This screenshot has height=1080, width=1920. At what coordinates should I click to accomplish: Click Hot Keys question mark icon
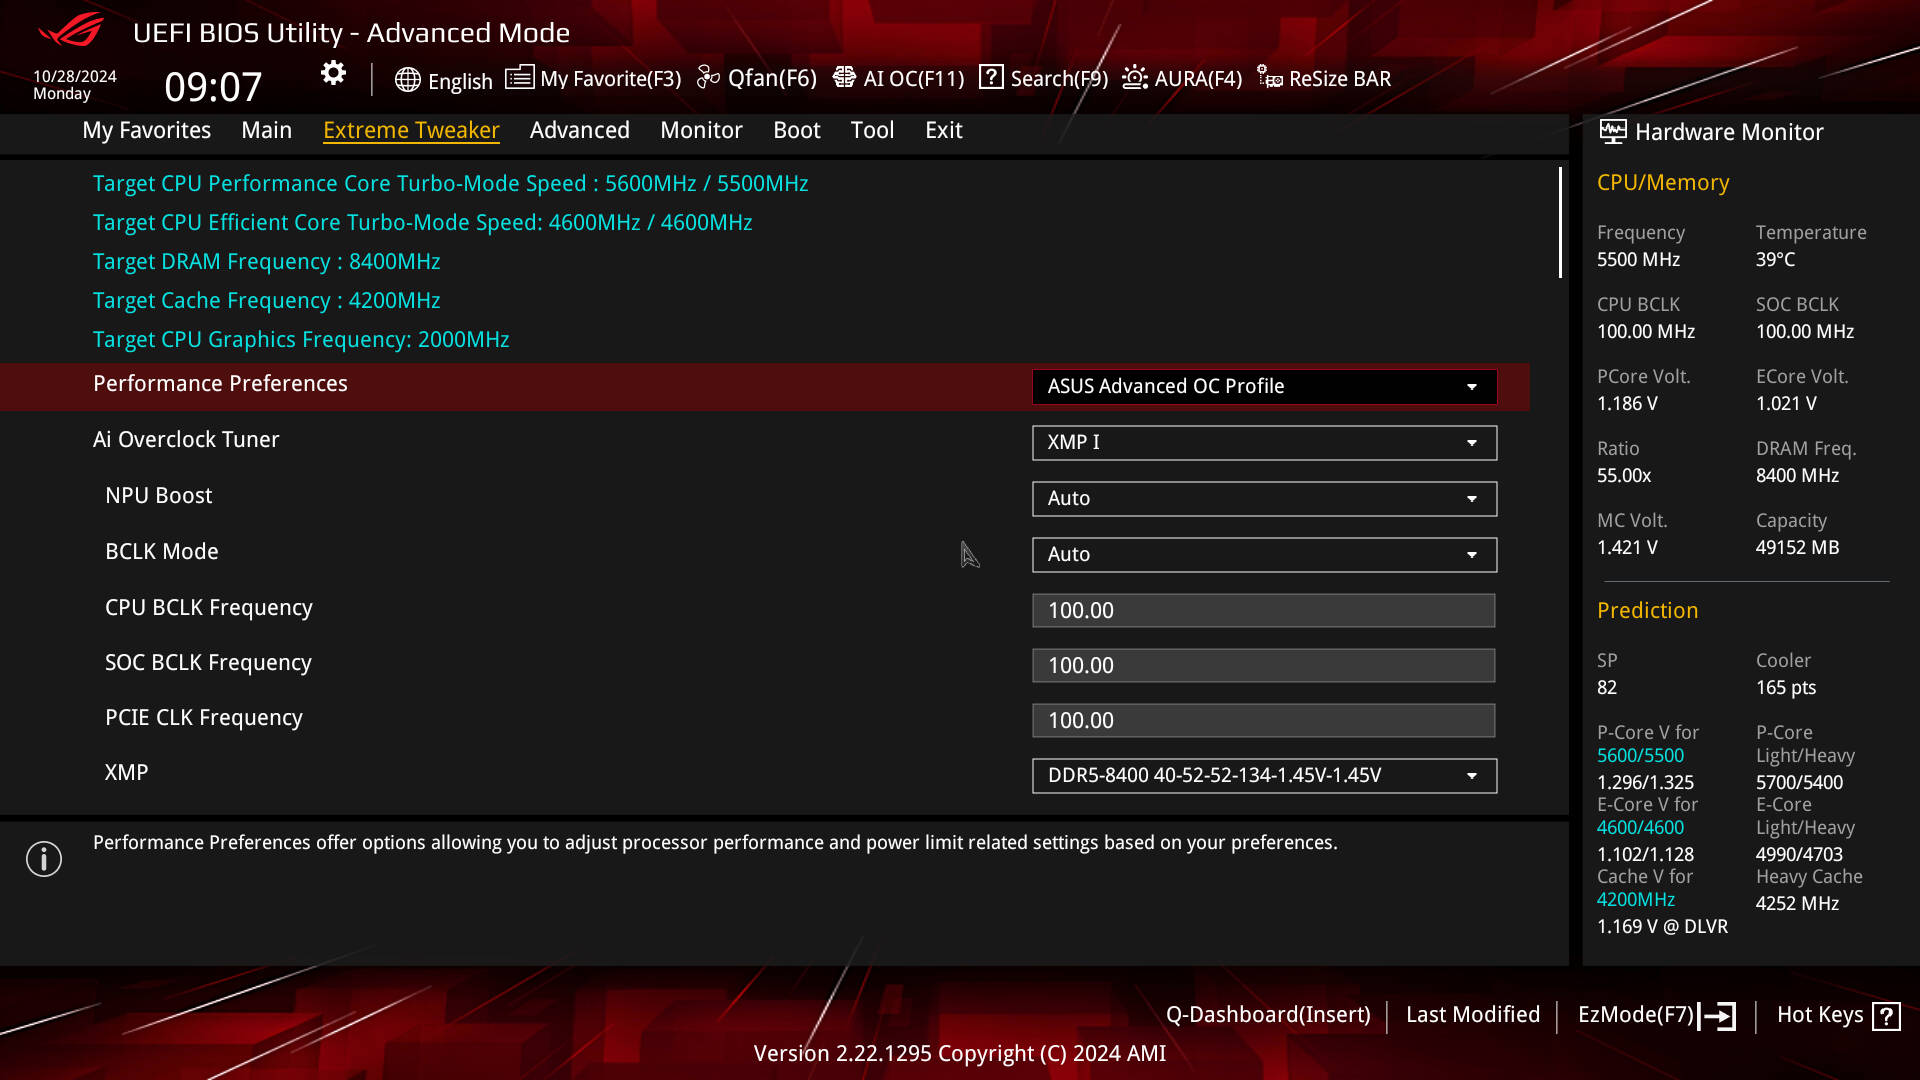click(x=1886, y=1016)
